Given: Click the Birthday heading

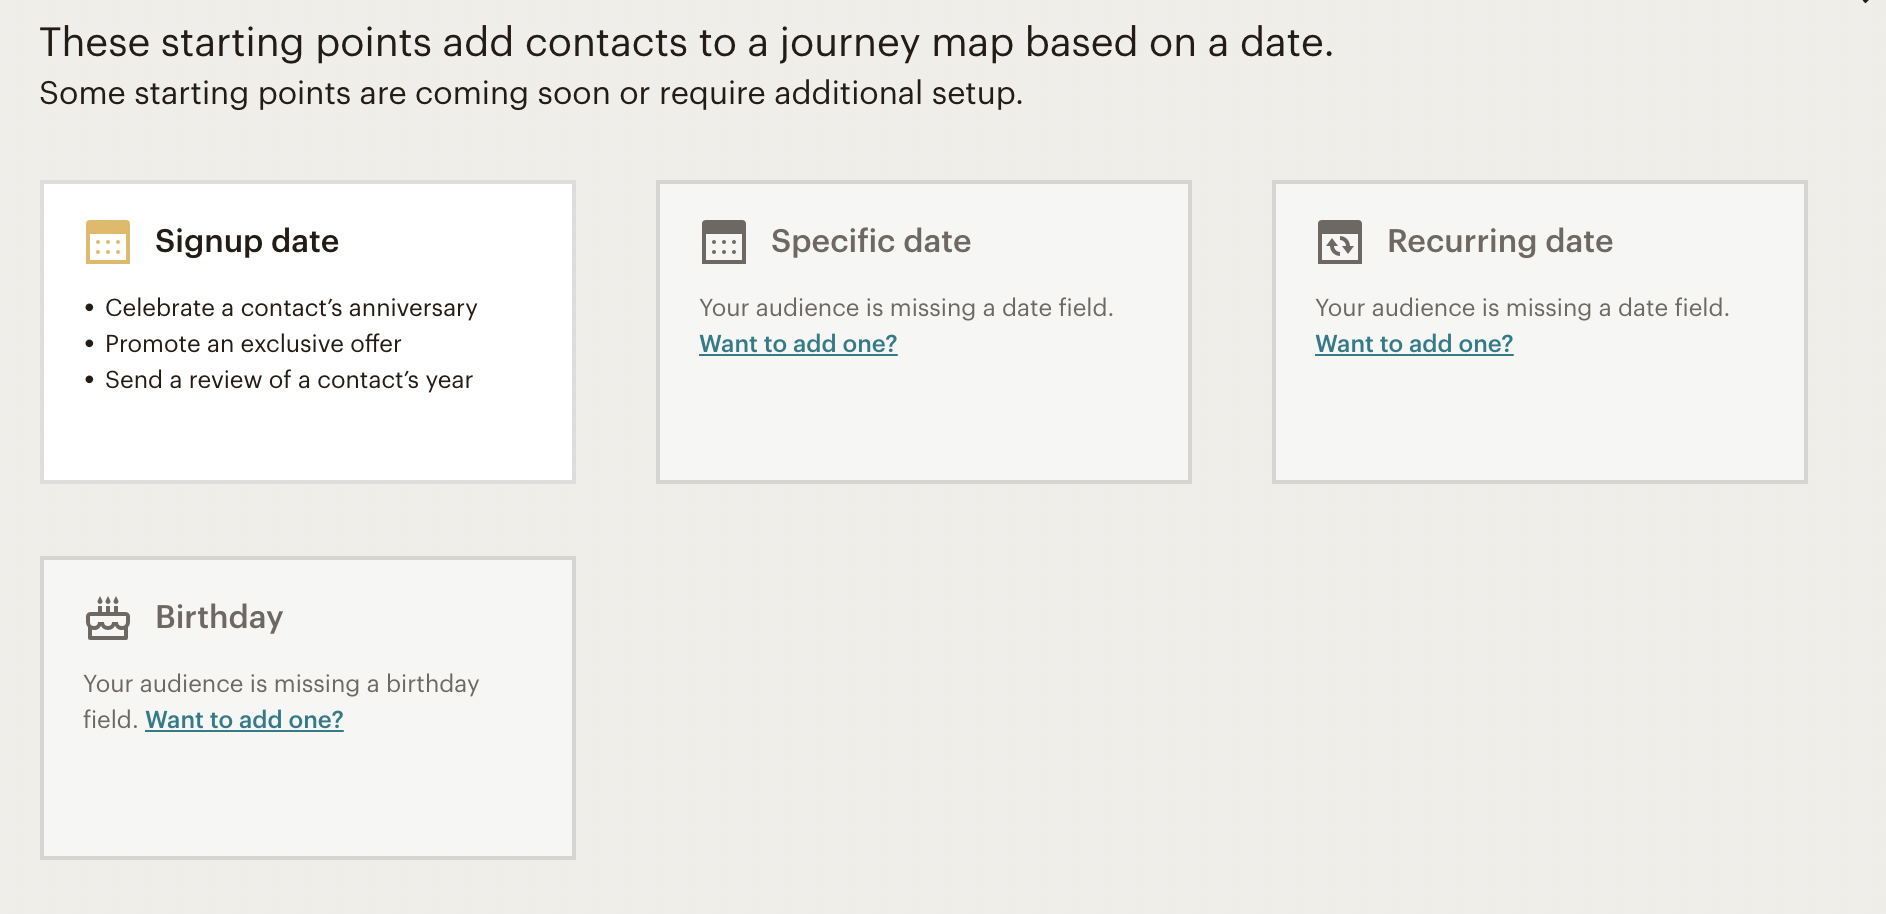Looking at the screenshot, I should point(219,617).
